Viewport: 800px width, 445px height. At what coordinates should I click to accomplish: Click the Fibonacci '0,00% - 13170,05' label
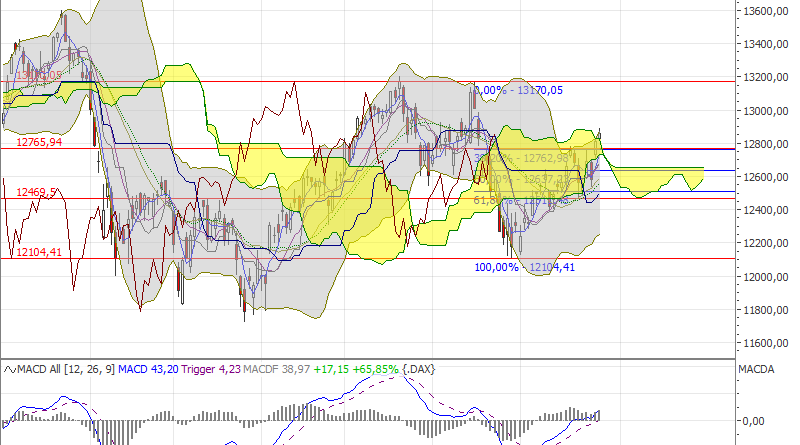coord(518,90)
